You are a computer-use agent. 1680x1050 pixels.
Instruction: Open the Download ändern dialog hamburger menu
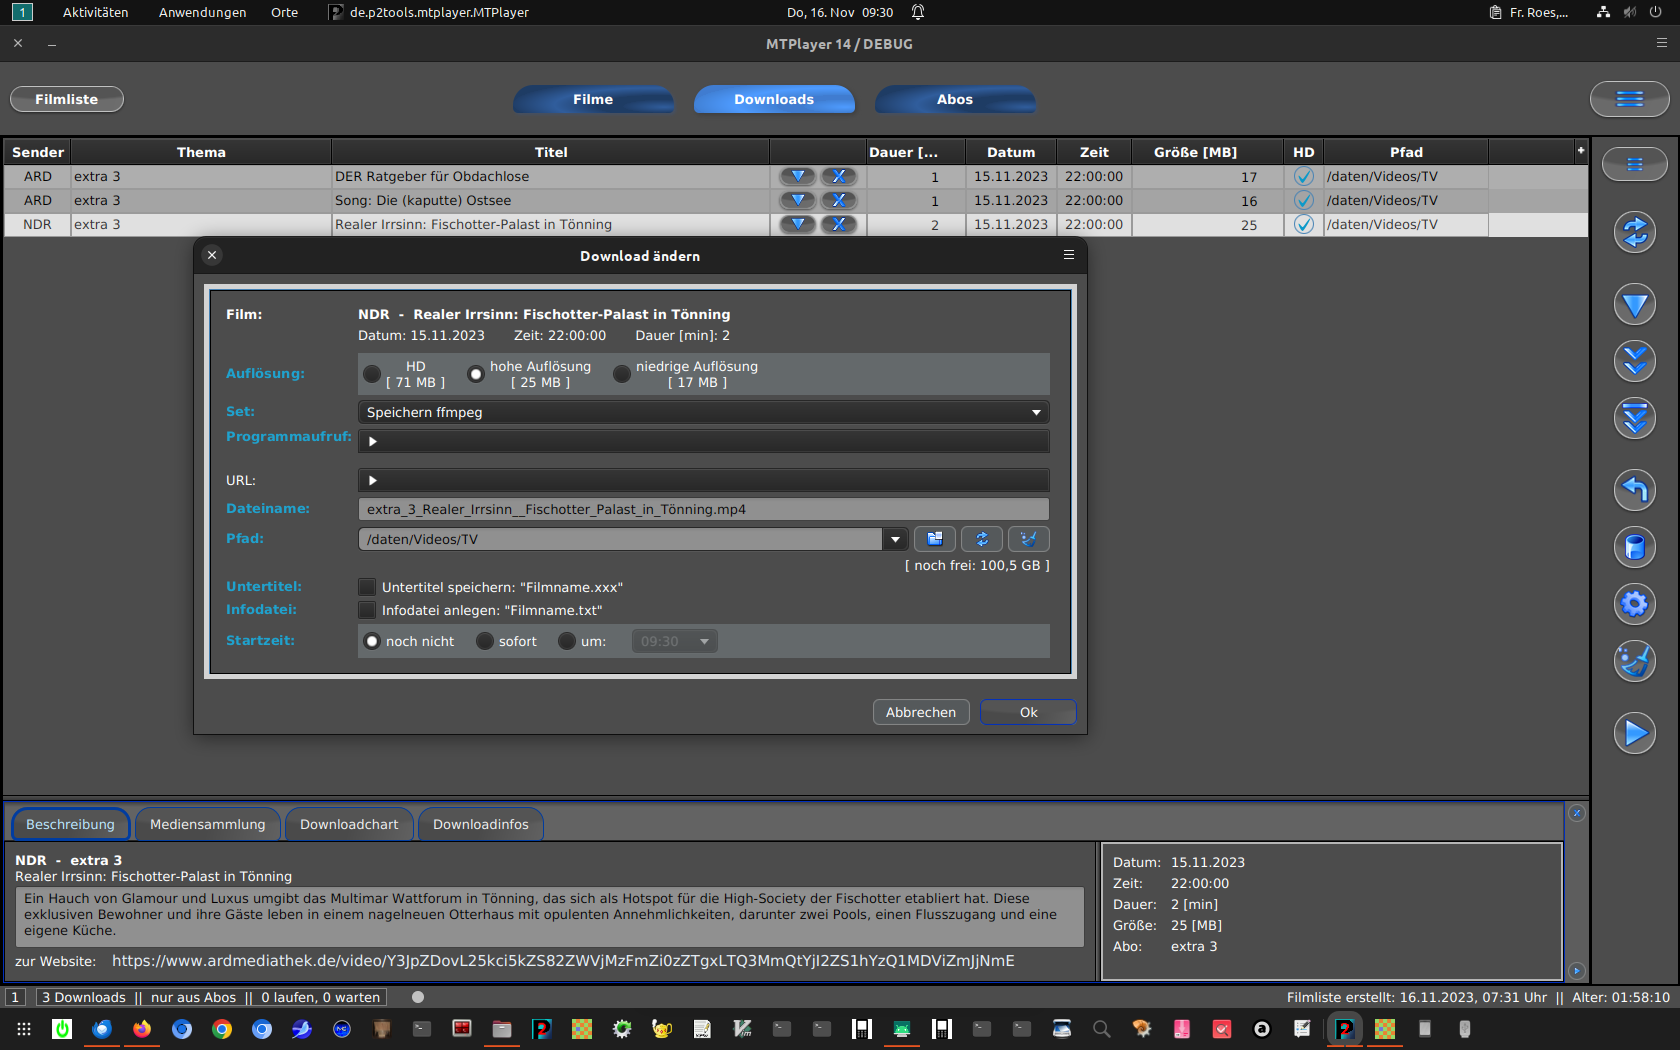point(1069,255)
